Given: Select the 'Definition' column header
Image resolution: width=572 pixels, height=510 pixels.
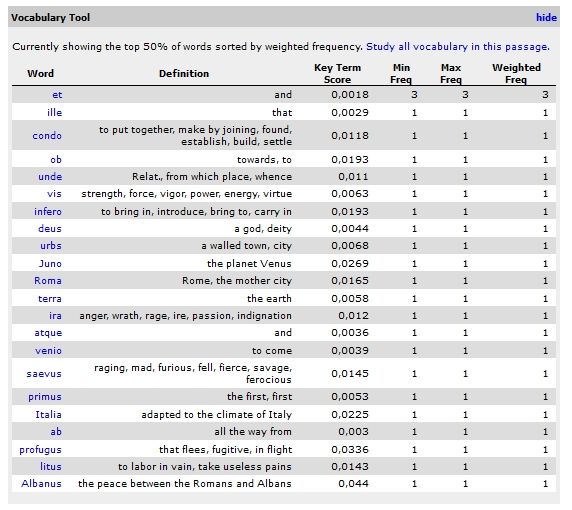Looking at the screenshot, I should click(184, 74).
